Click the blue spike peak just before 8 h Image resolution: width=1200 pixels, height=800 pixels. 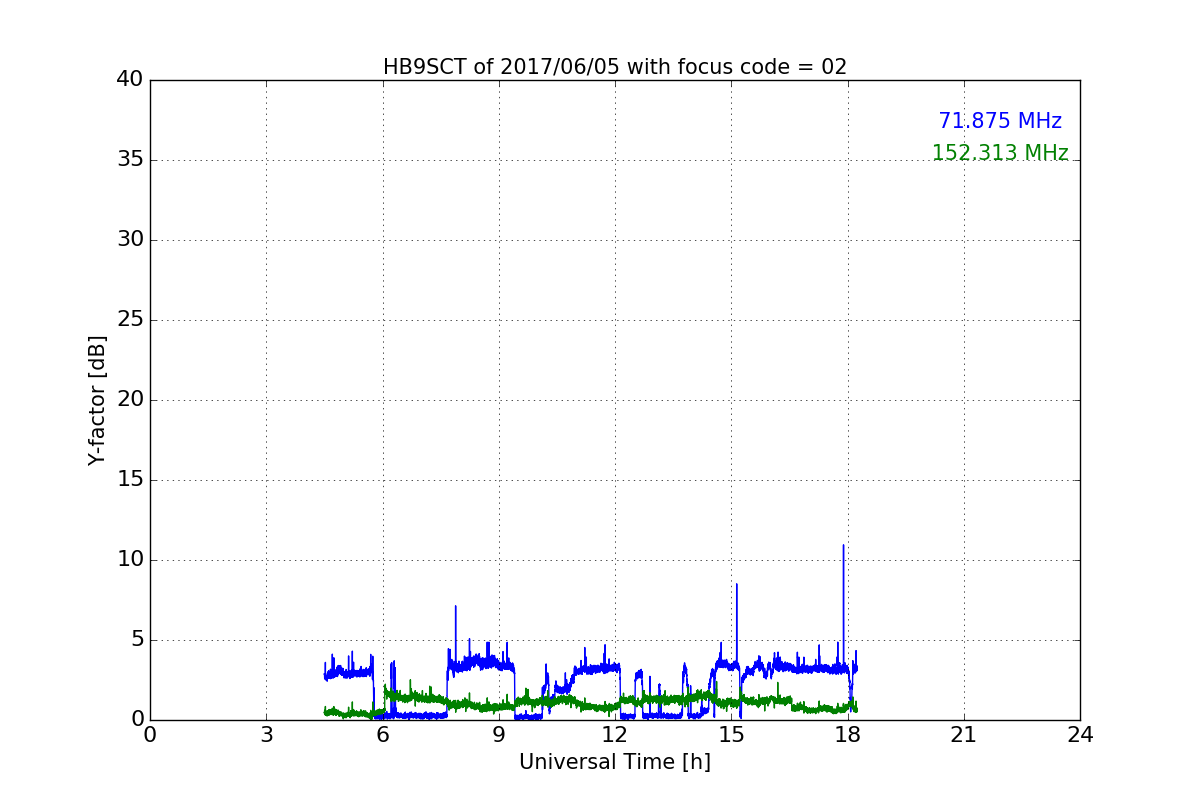[456, 607]
